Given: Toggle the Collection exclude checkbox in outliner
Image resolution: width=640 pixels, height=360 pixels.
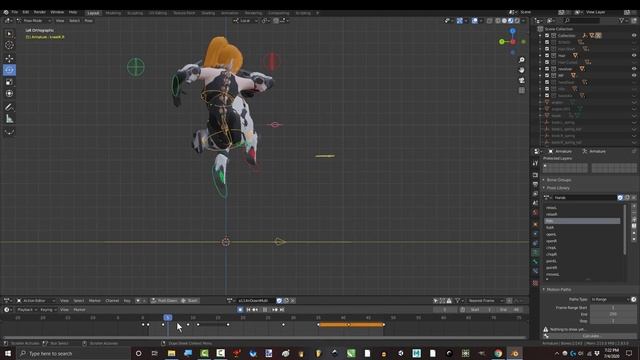Looking at the screenshot, I should (x=547, y=36).
